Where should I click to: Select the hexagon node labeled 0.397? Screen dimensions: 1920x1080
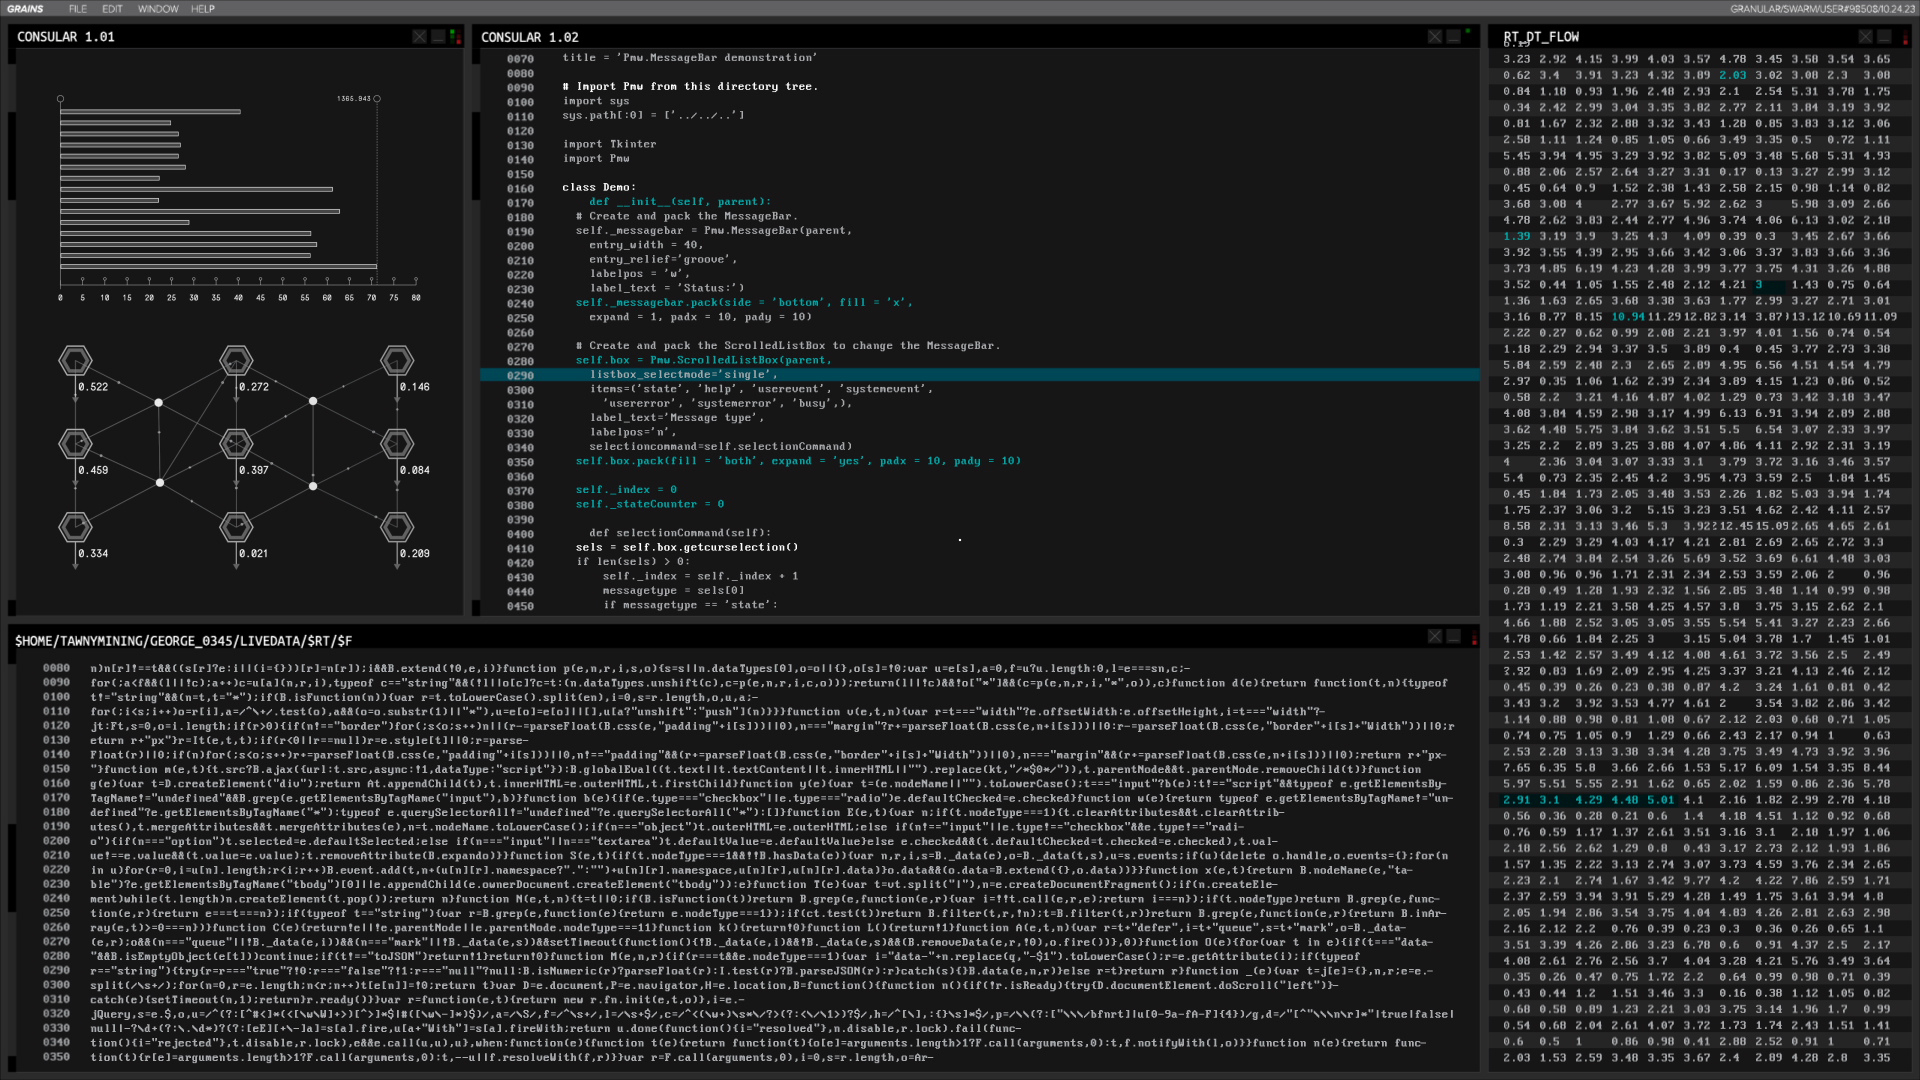pyautogui.click(x=236, y=443)
